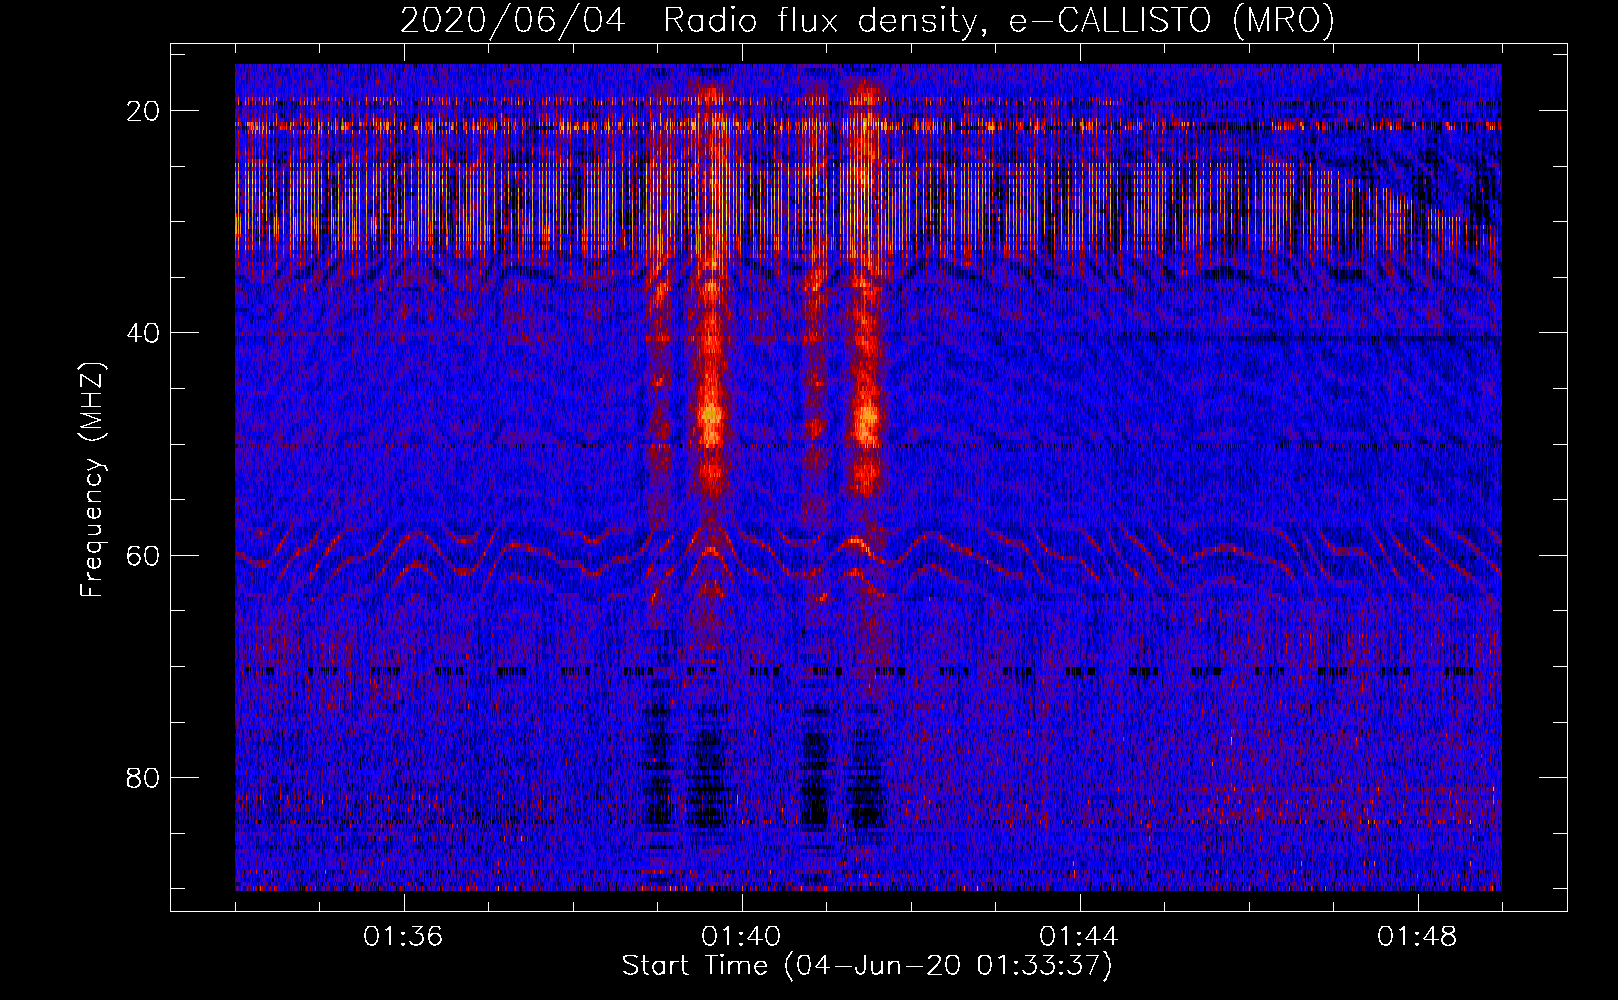Click the 01:48 time tick label
The height and width of the screenshot is (1000, 1618).
1418,937
